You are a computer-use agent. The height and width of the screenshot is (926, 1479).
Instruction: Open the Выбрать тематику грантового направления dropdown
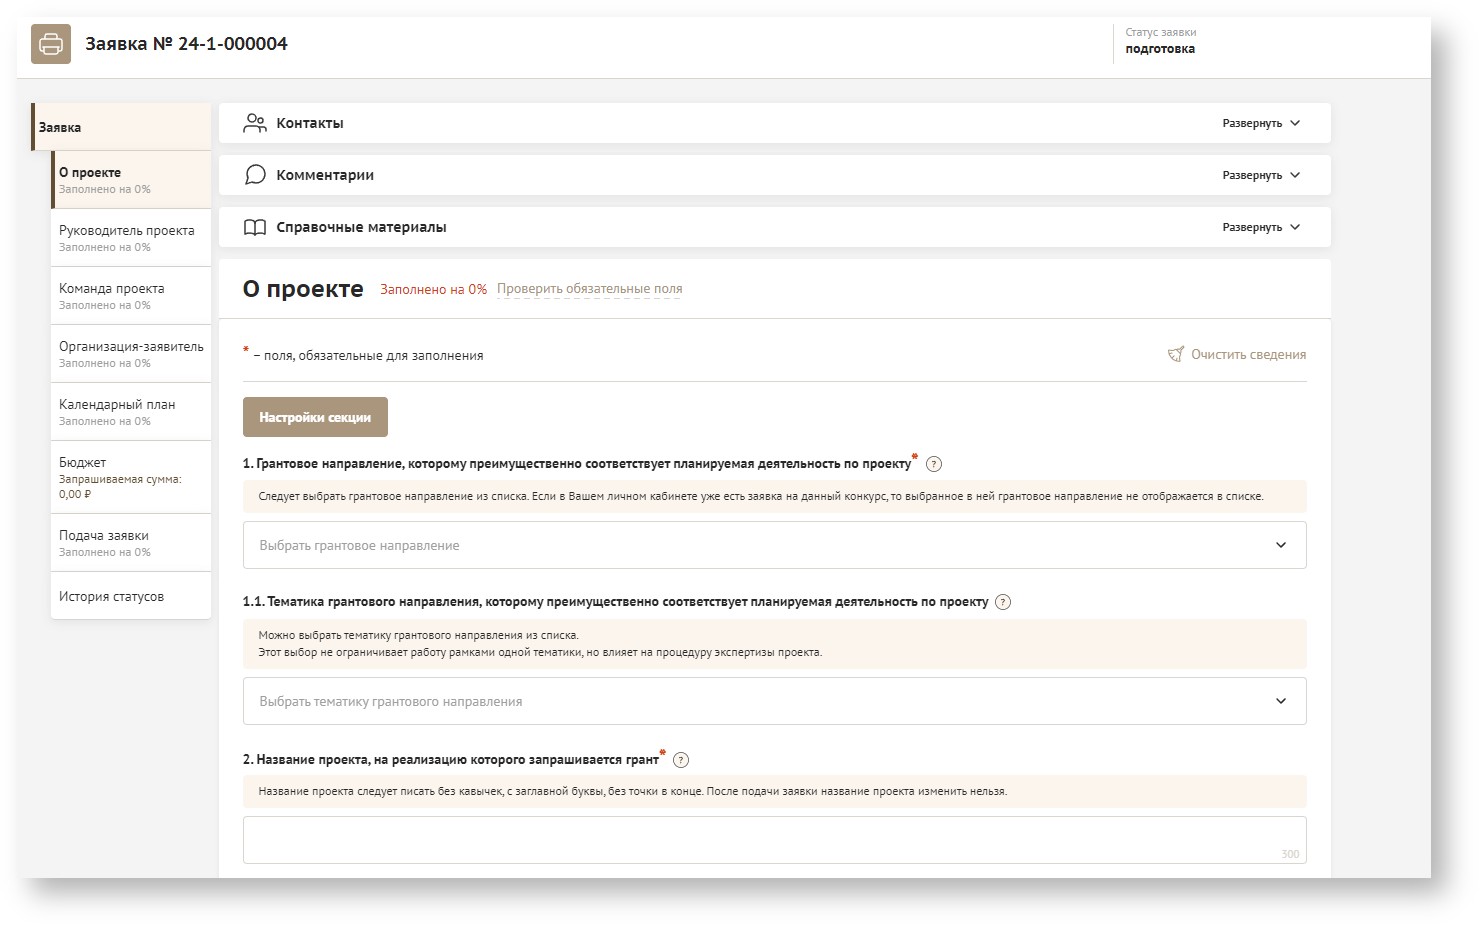click(774, 701)
